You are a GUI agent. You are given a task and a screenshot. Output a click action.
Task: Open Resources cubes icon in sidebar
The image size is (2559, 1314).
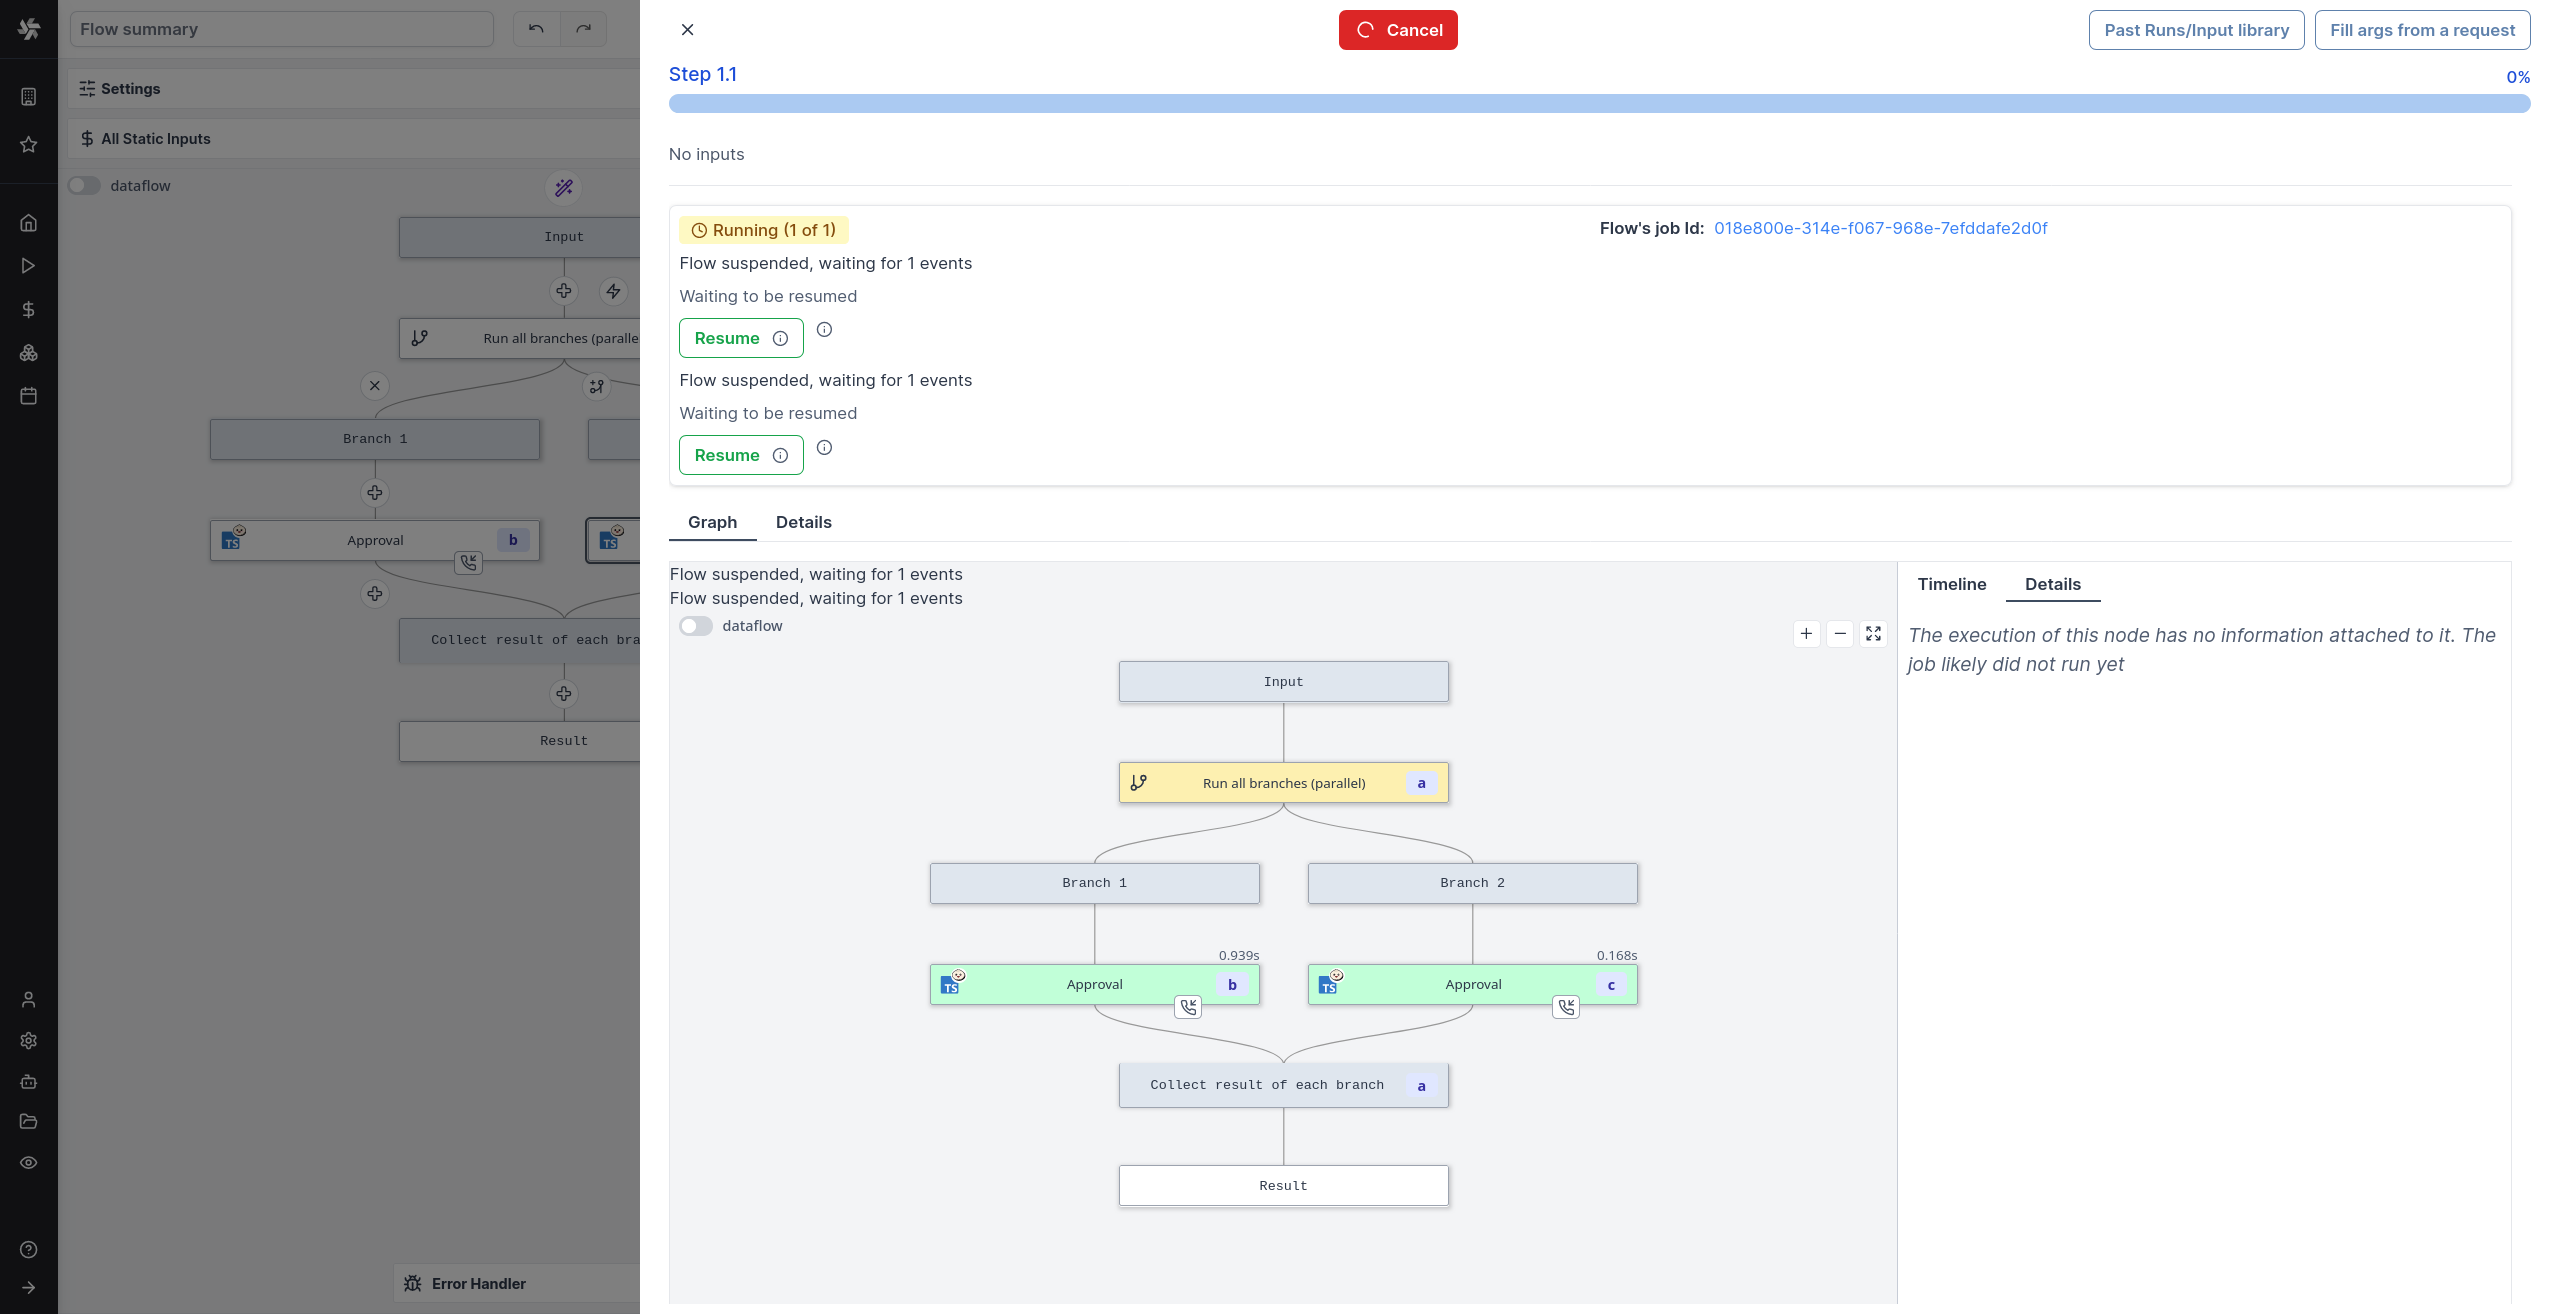[28, 353]
